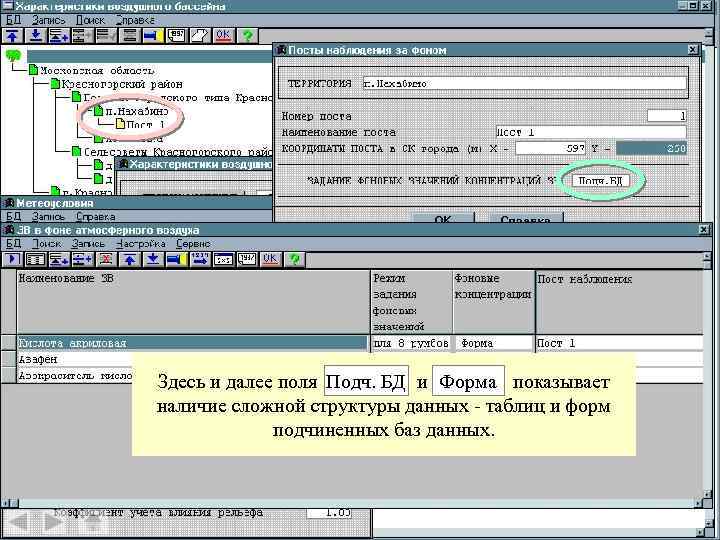Image resolution: width=720 pixels, height=540 pixels.
Task: Open Сервис menu in ЗВ window
Action: [193, 244]
